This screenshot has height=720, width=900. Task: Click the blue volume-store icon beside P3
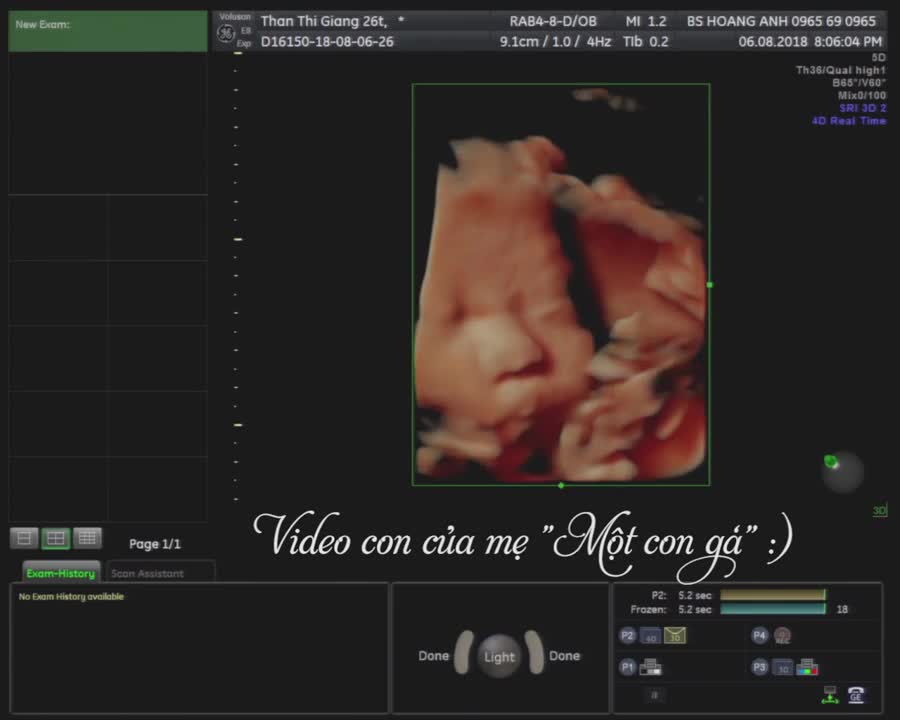[783, 668]
